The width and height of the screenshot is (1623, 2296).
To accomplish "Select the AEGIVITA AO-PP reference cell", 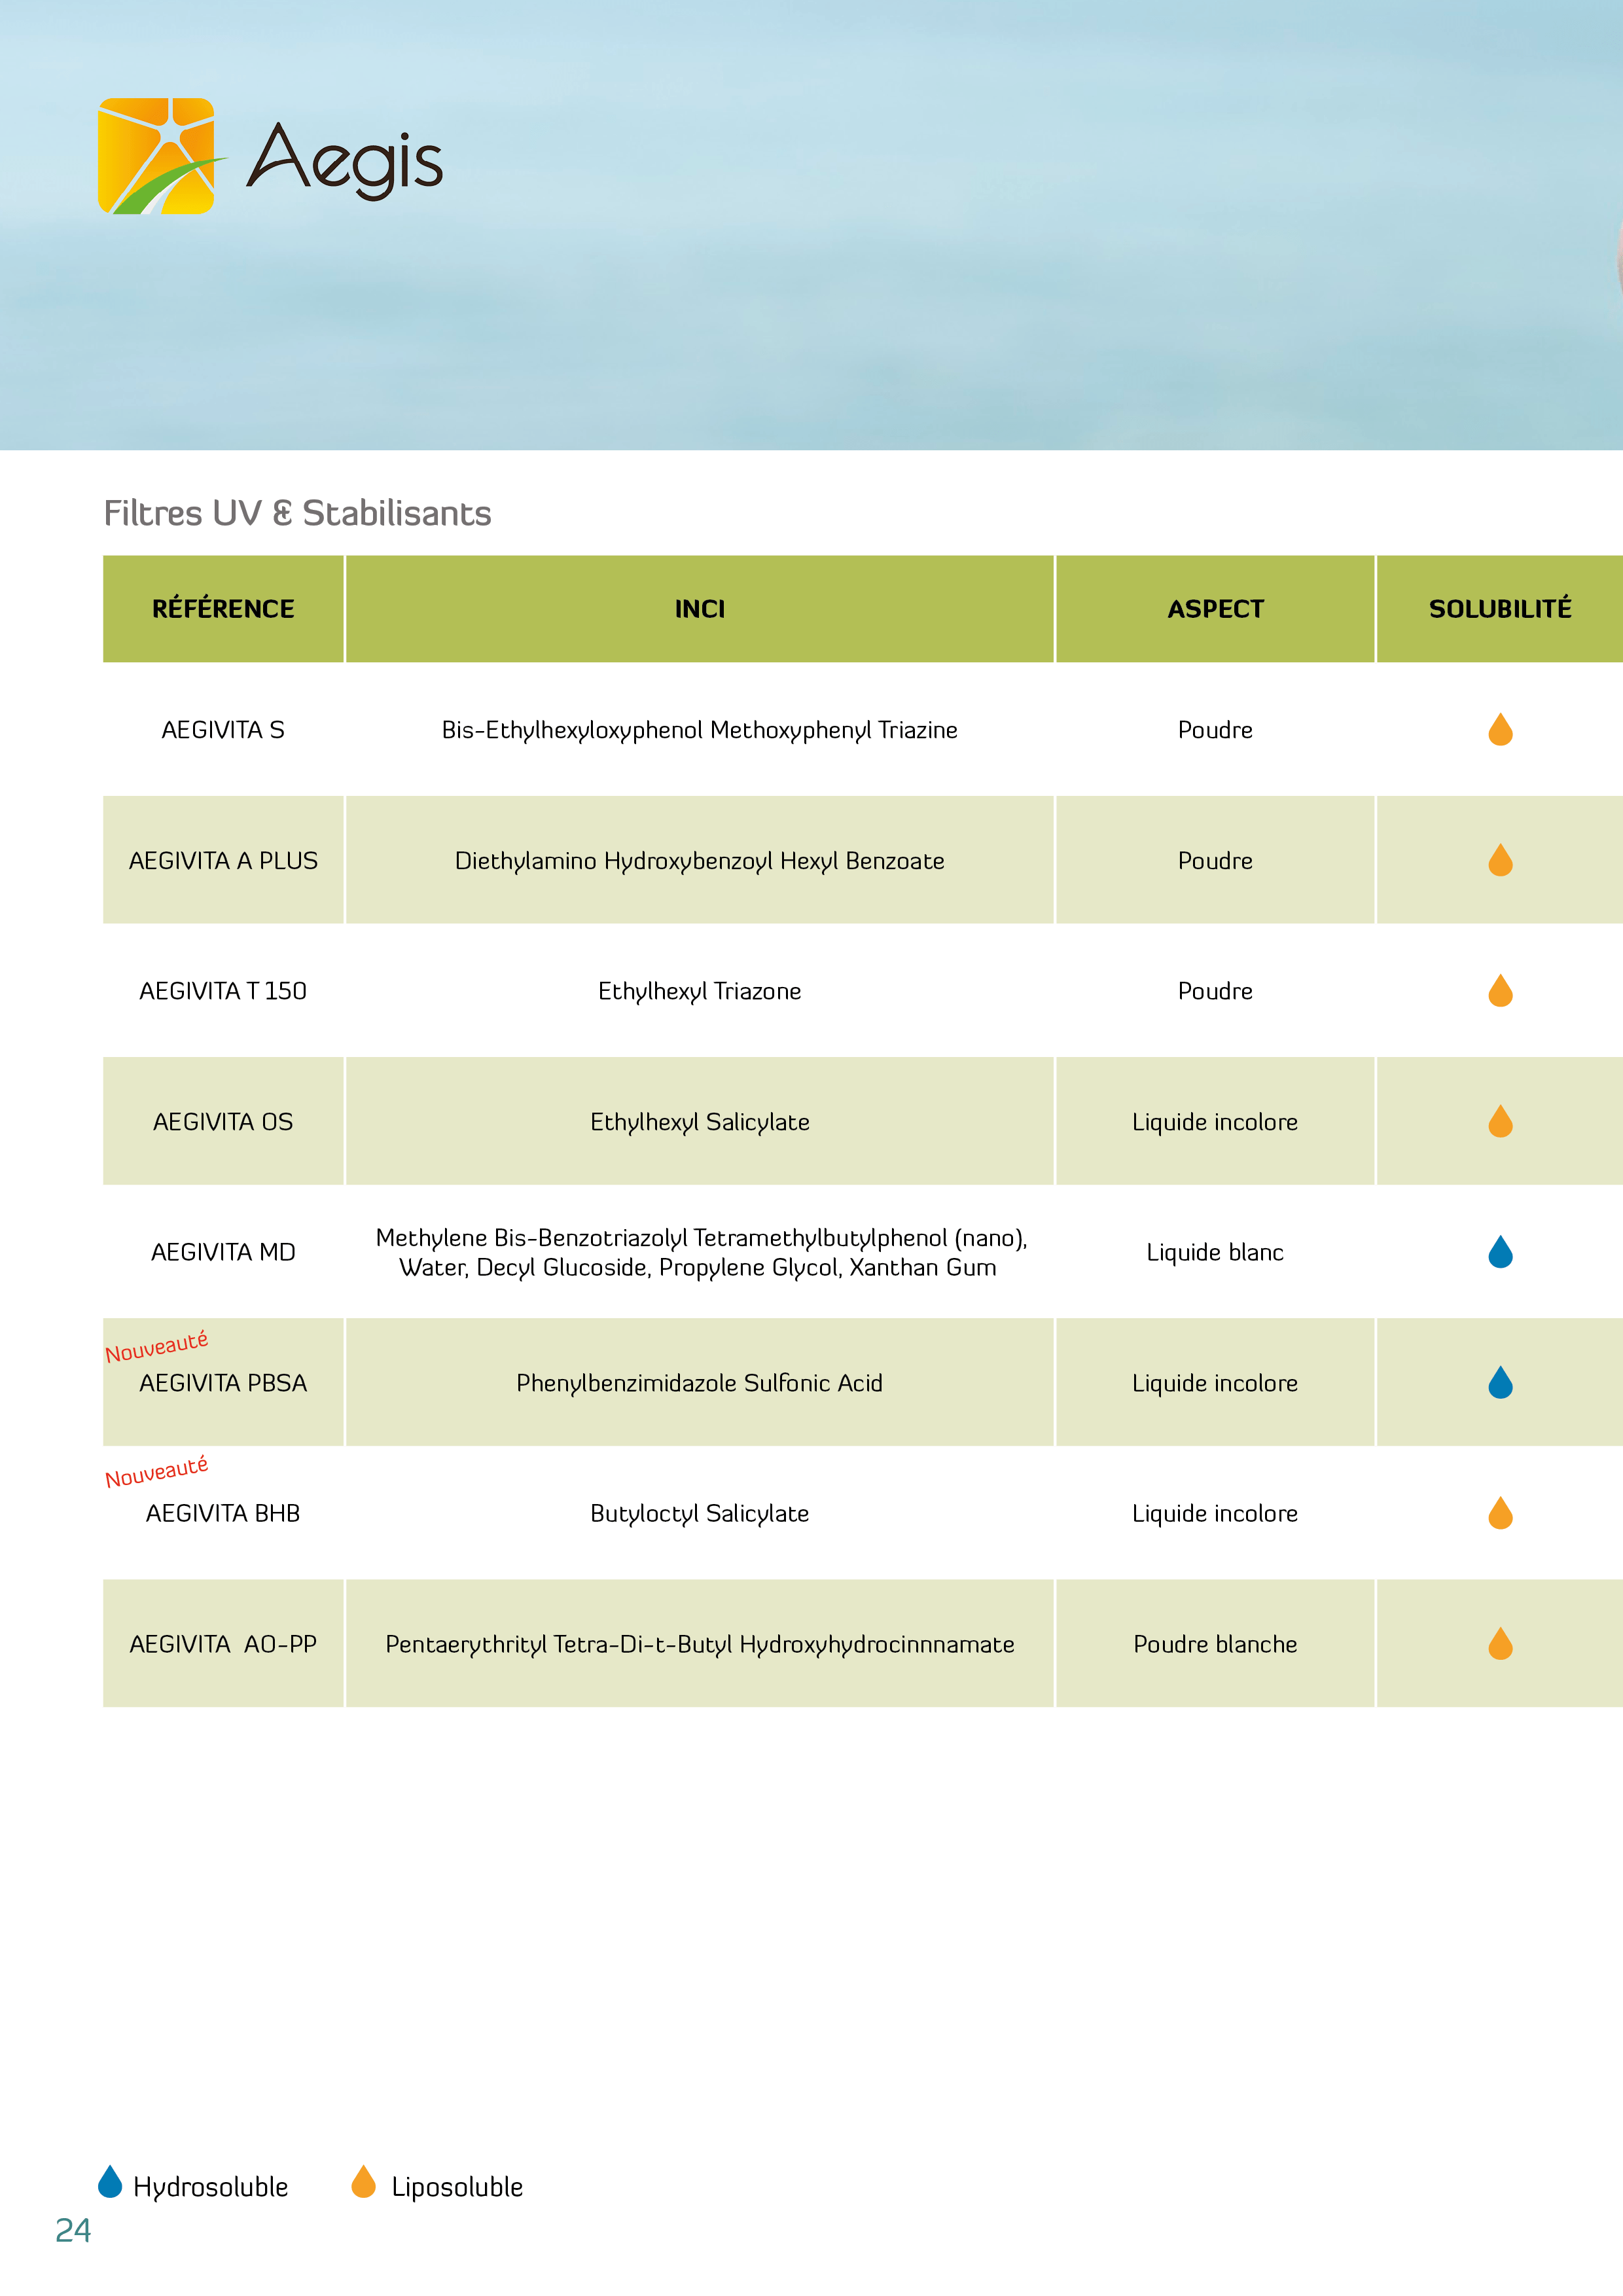I will pyautogui.click(x=223, y=1644).
